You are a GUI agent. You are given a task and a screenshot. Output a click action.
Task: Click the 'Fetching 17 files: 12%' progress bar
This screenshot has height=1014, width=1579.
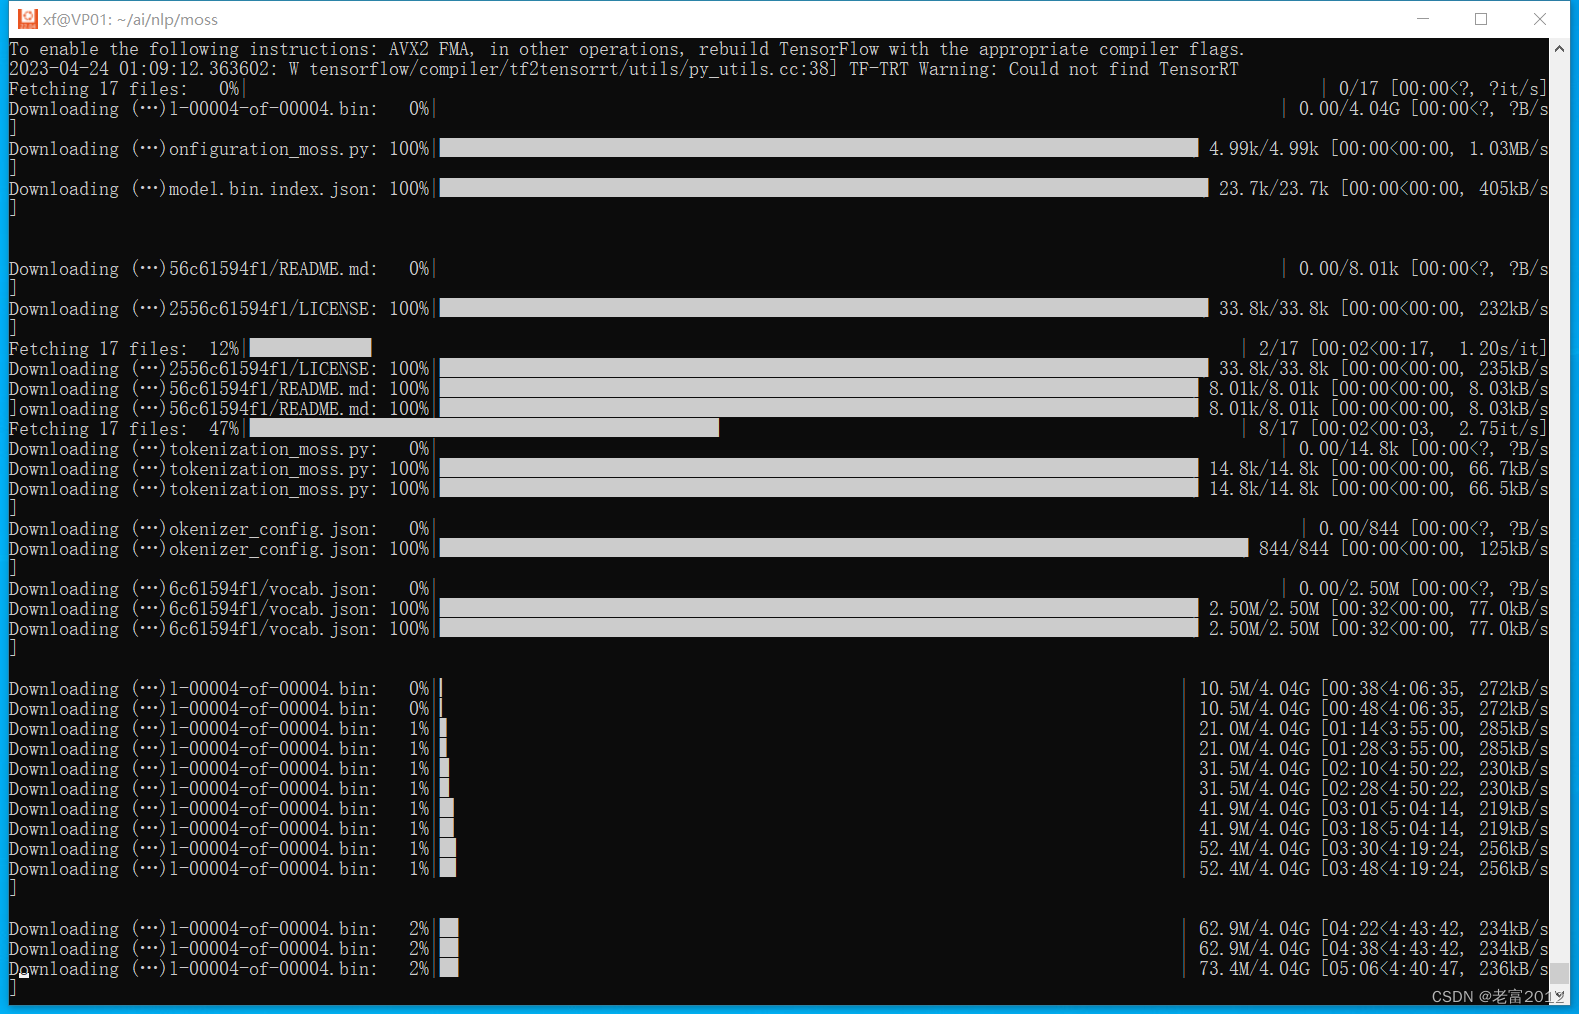pyautogui.click(x=310, y=348)
